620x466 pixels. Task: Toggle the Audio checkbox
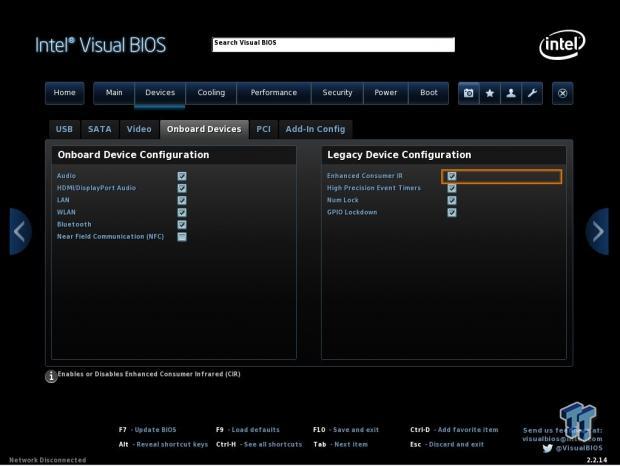click(x=182, y=176)
